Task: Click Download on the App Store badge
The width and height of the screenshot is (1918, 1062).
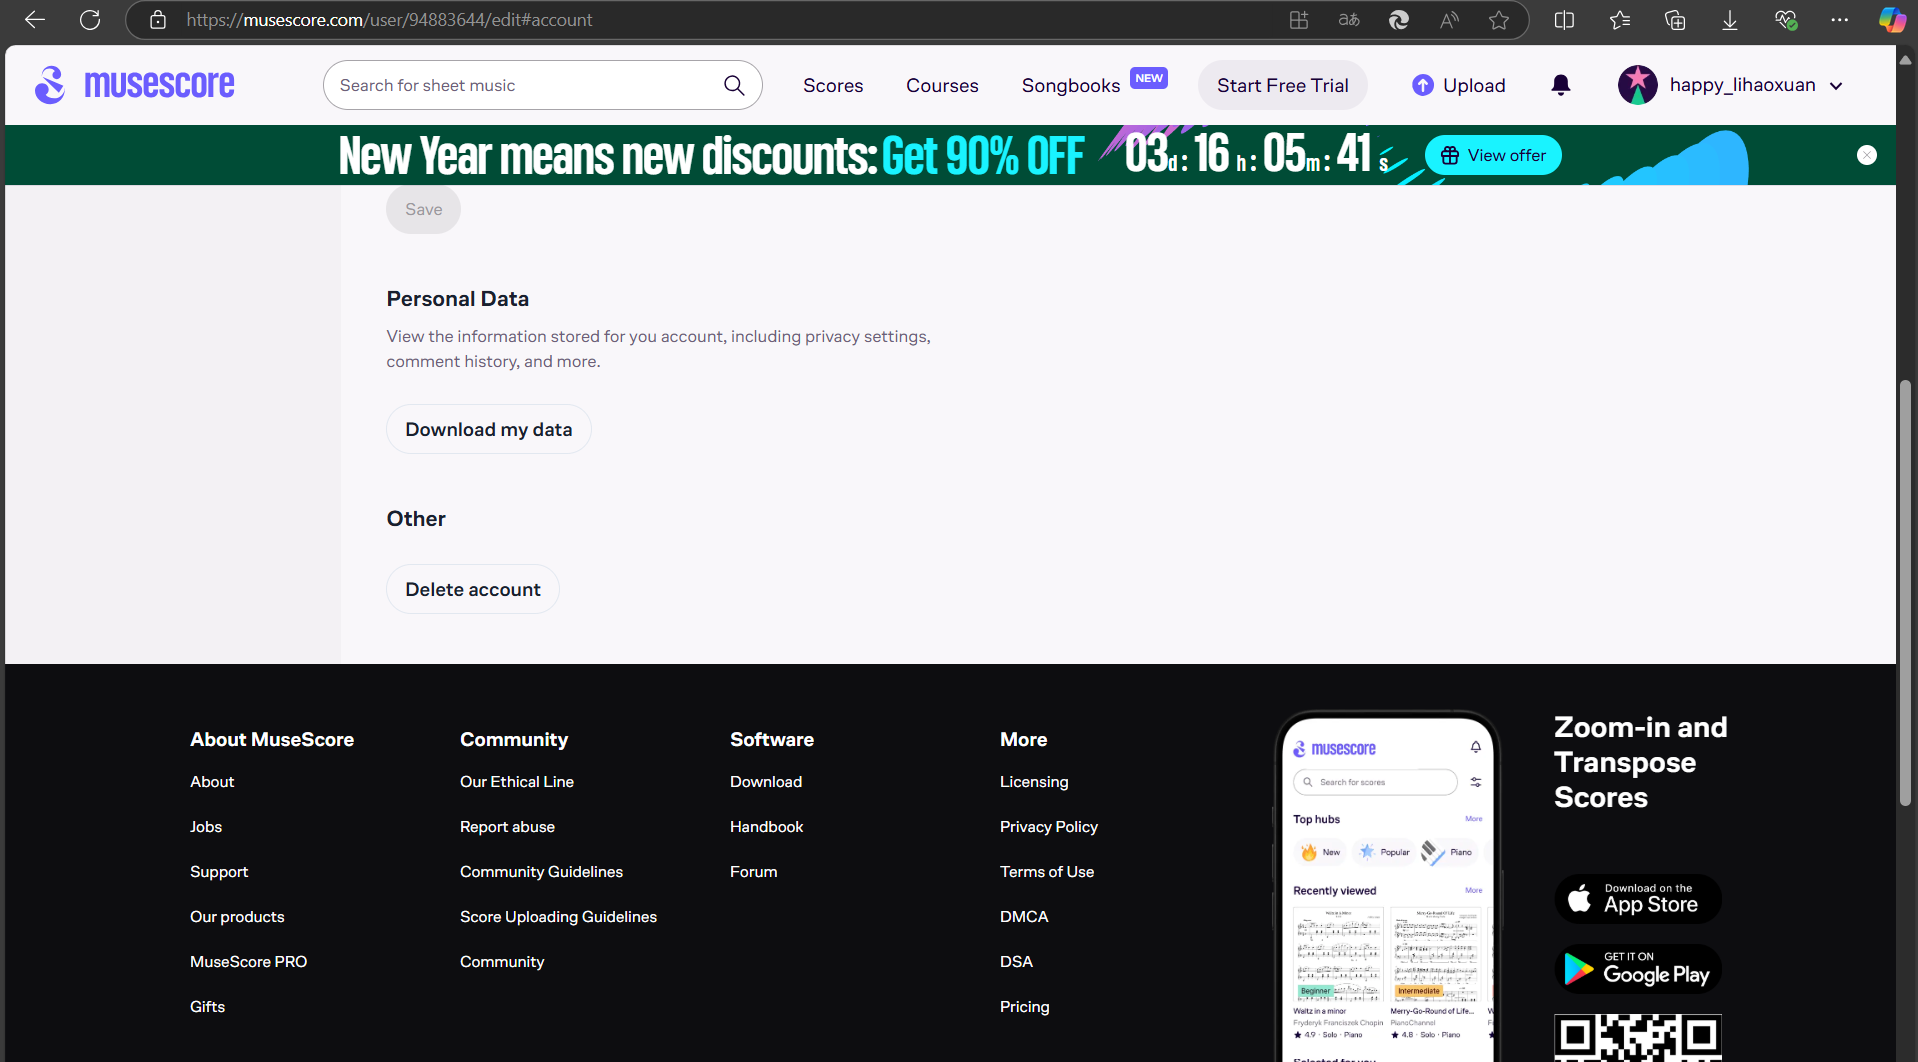Action: [1638, 899]
